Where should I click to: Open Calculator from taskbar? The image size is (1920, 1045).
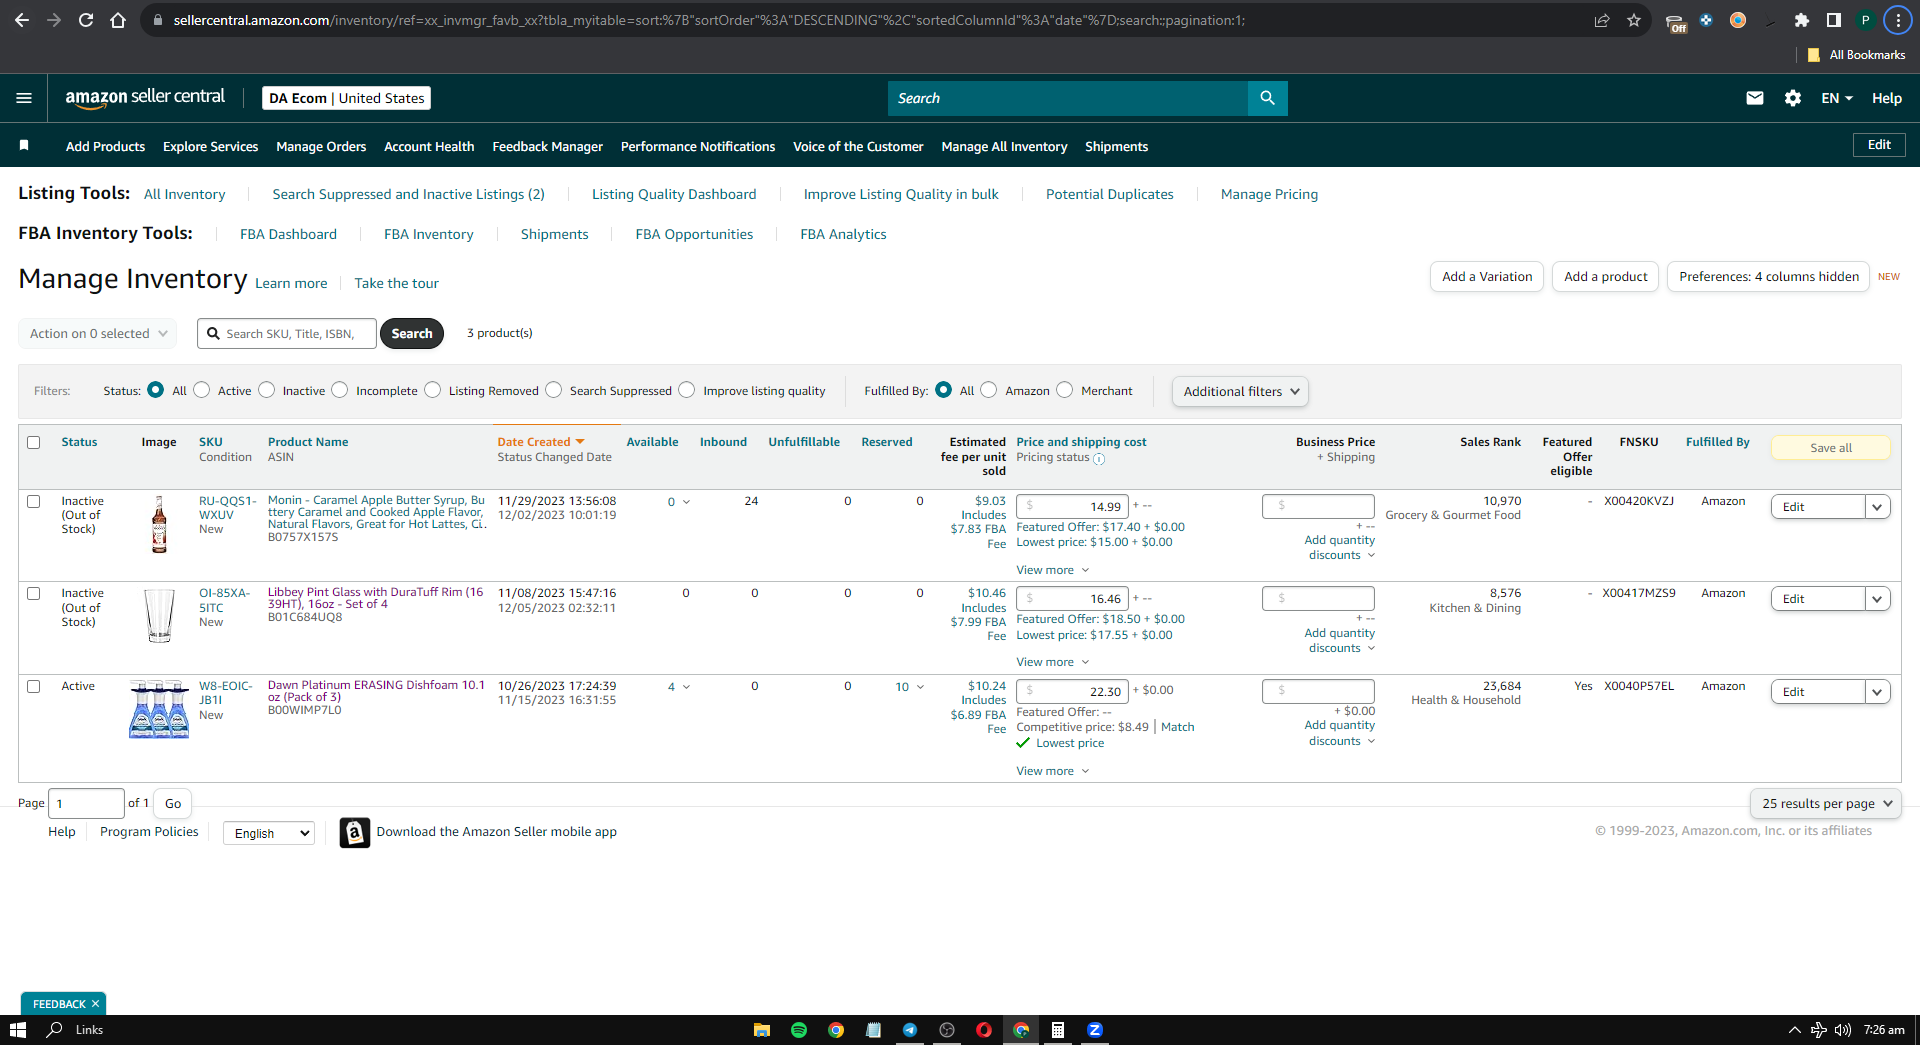coord(1057,1030)
